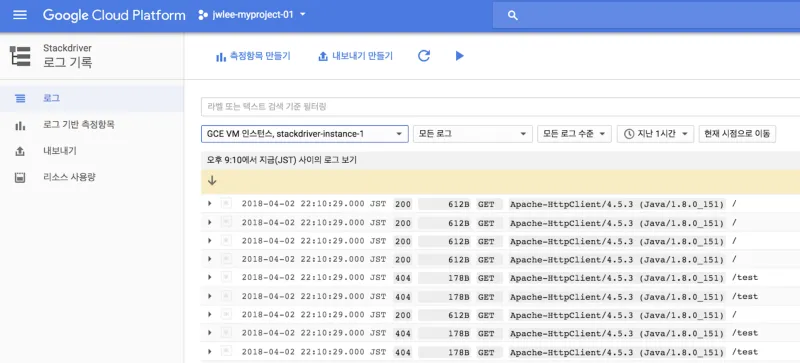
Task: Expand the bottom-most visible 404 log entry
Action: [210, 351]
